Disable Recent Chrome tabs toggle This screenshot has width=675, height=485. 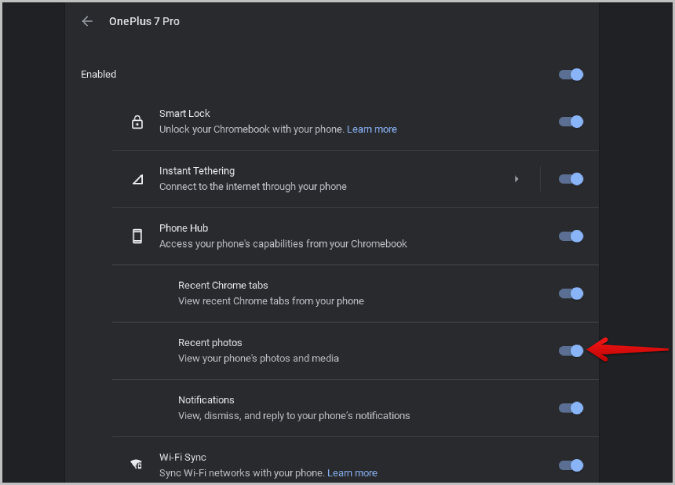[x=571, y=293]
